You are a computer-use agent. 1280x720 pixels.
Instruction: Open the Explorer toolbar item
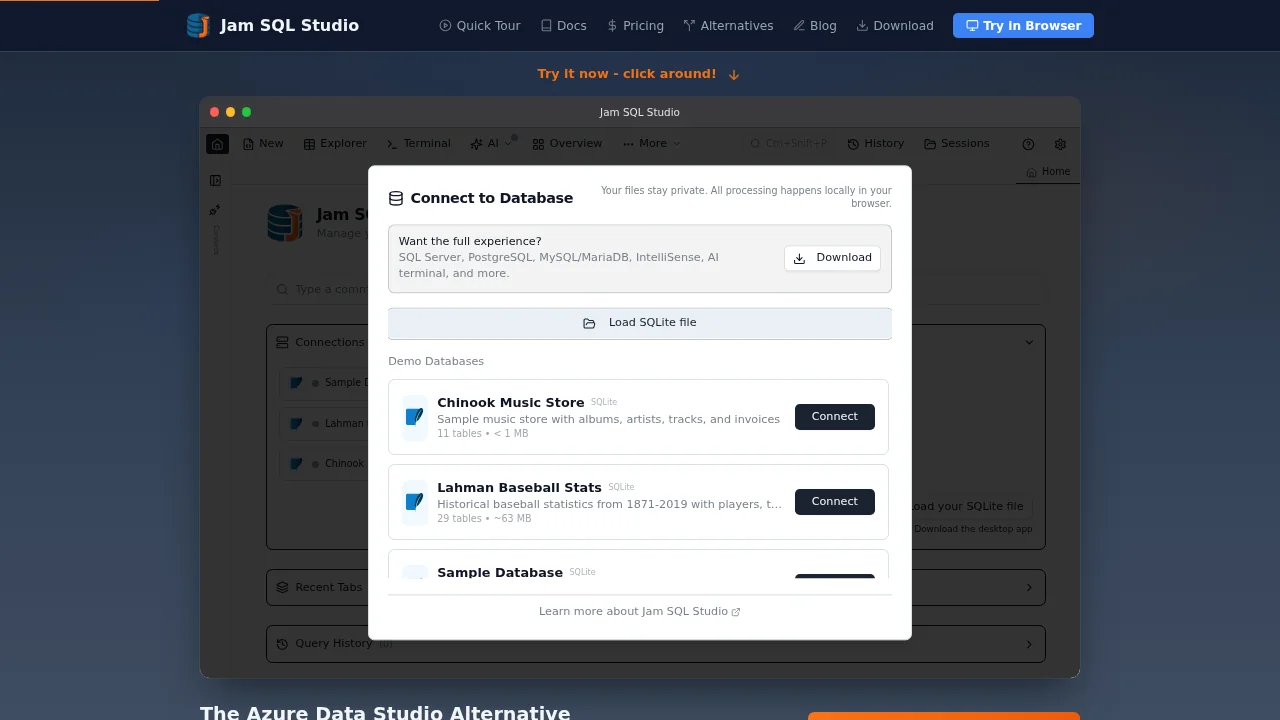click(x=335, y=144)
